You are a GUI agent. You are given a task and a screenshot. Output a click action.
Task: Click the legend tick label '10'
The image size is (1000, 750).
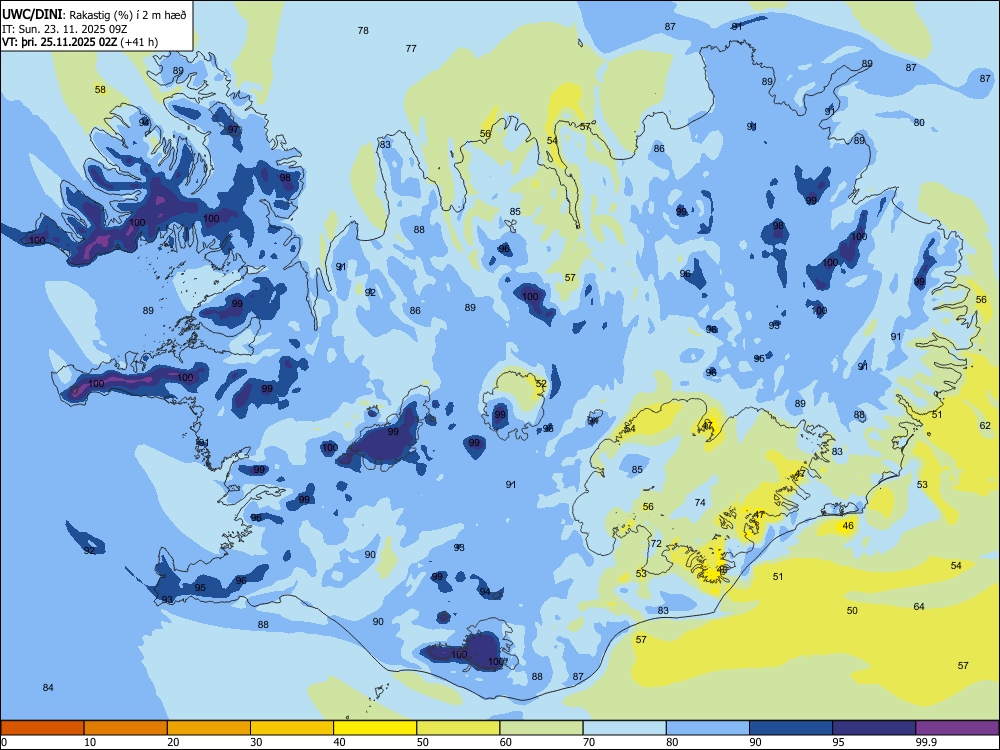click(90, 742)
